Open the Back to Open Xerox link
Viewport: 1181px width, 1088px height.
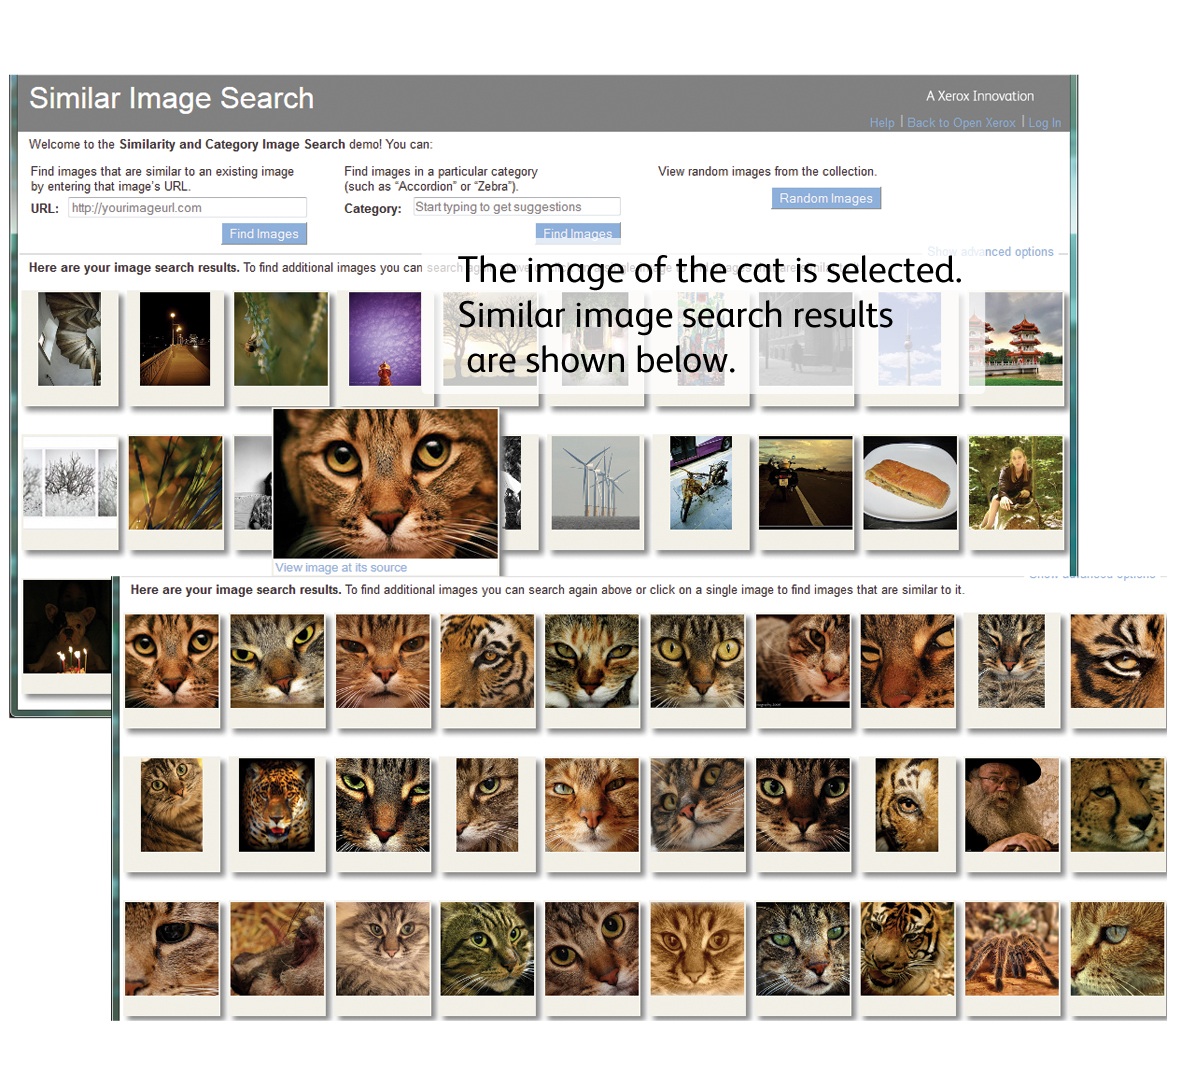coord(960,123)
